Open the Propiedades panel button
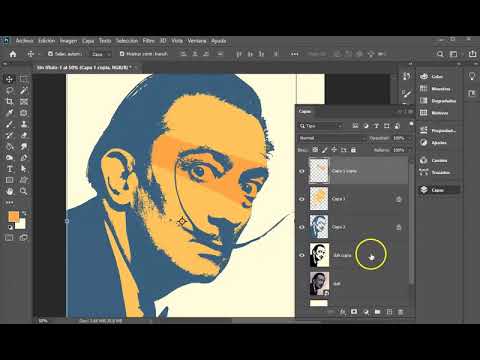 coord(439,131)
